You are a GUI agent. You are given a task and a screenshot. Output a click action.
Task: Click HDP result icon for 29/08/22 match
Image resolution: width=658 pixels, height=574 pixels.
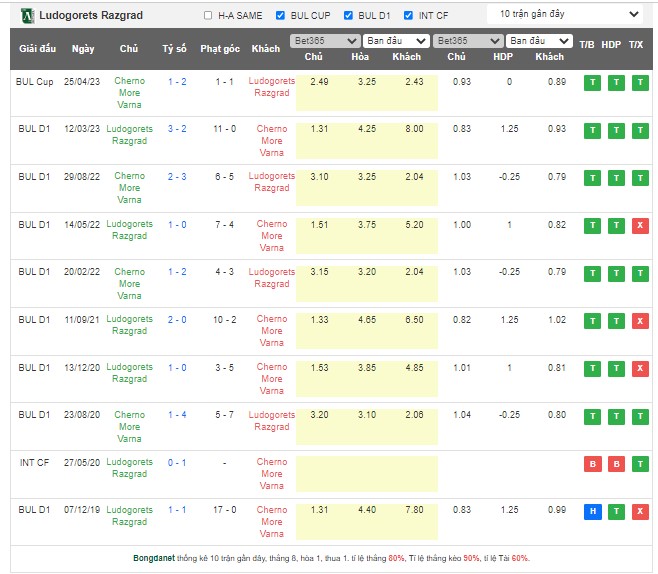(x=616, y=178)
